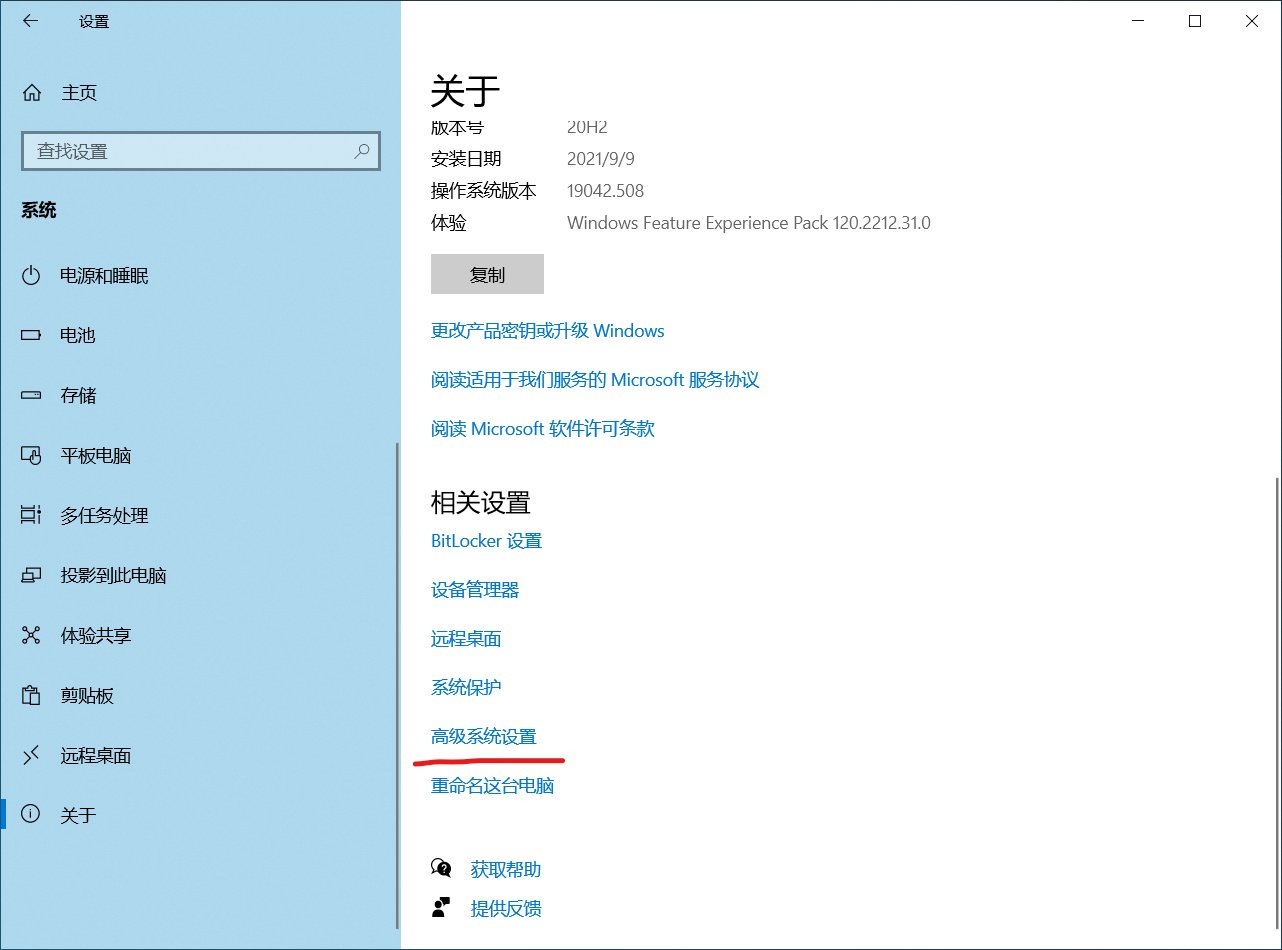1282x950 pixels.
Task: Click the search magnifier icon
Action: 361,151
